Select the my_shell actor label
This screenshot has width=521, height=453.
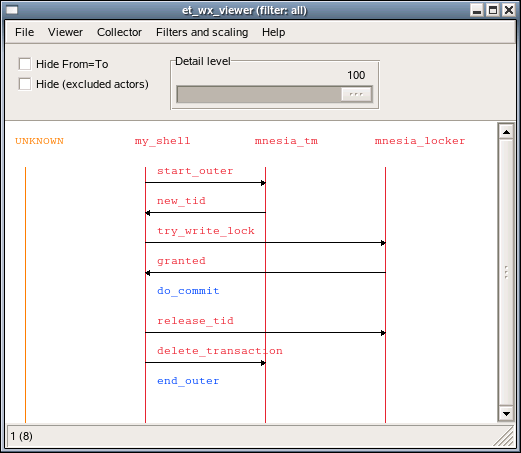click(x=162, y=141)
